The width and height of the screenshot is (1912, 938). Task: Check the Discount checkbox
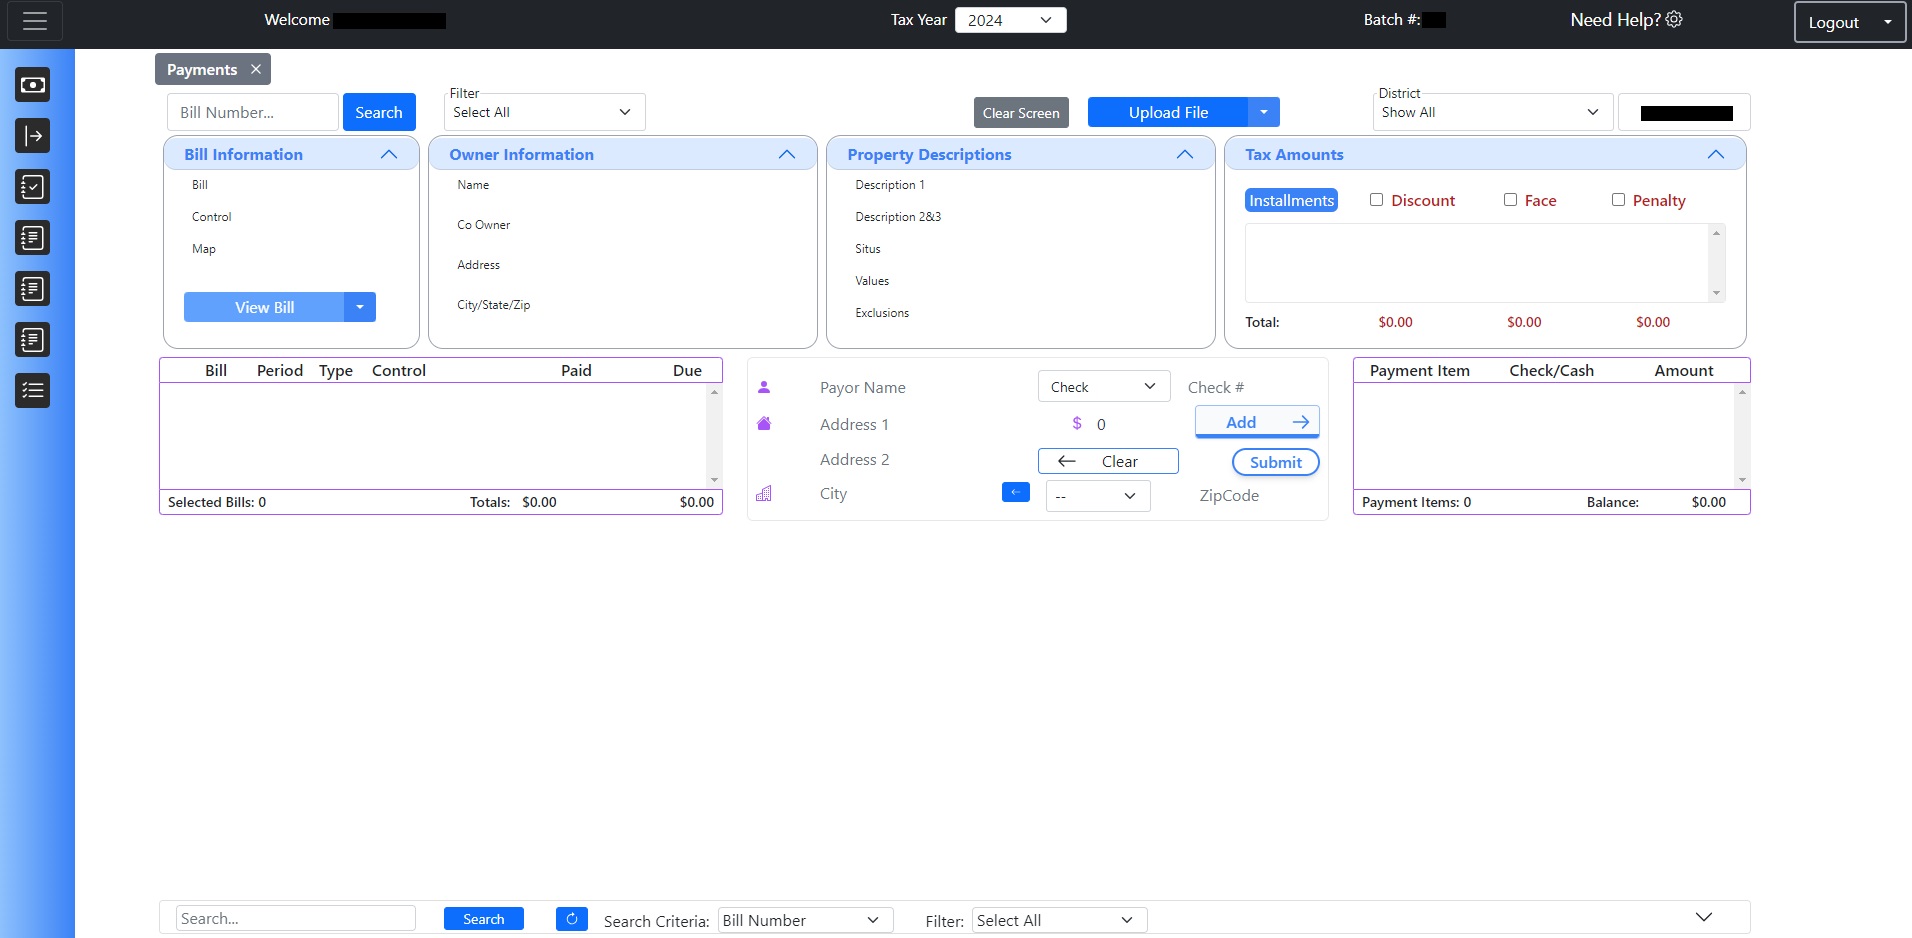click(1376, 200)
